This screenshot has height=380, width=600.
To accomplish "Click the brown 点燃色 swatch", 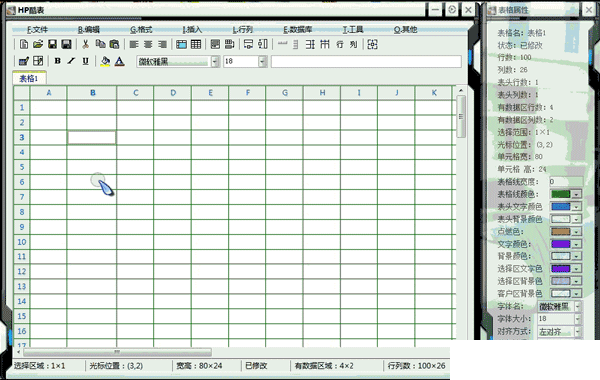I will [x=561, y=232].
